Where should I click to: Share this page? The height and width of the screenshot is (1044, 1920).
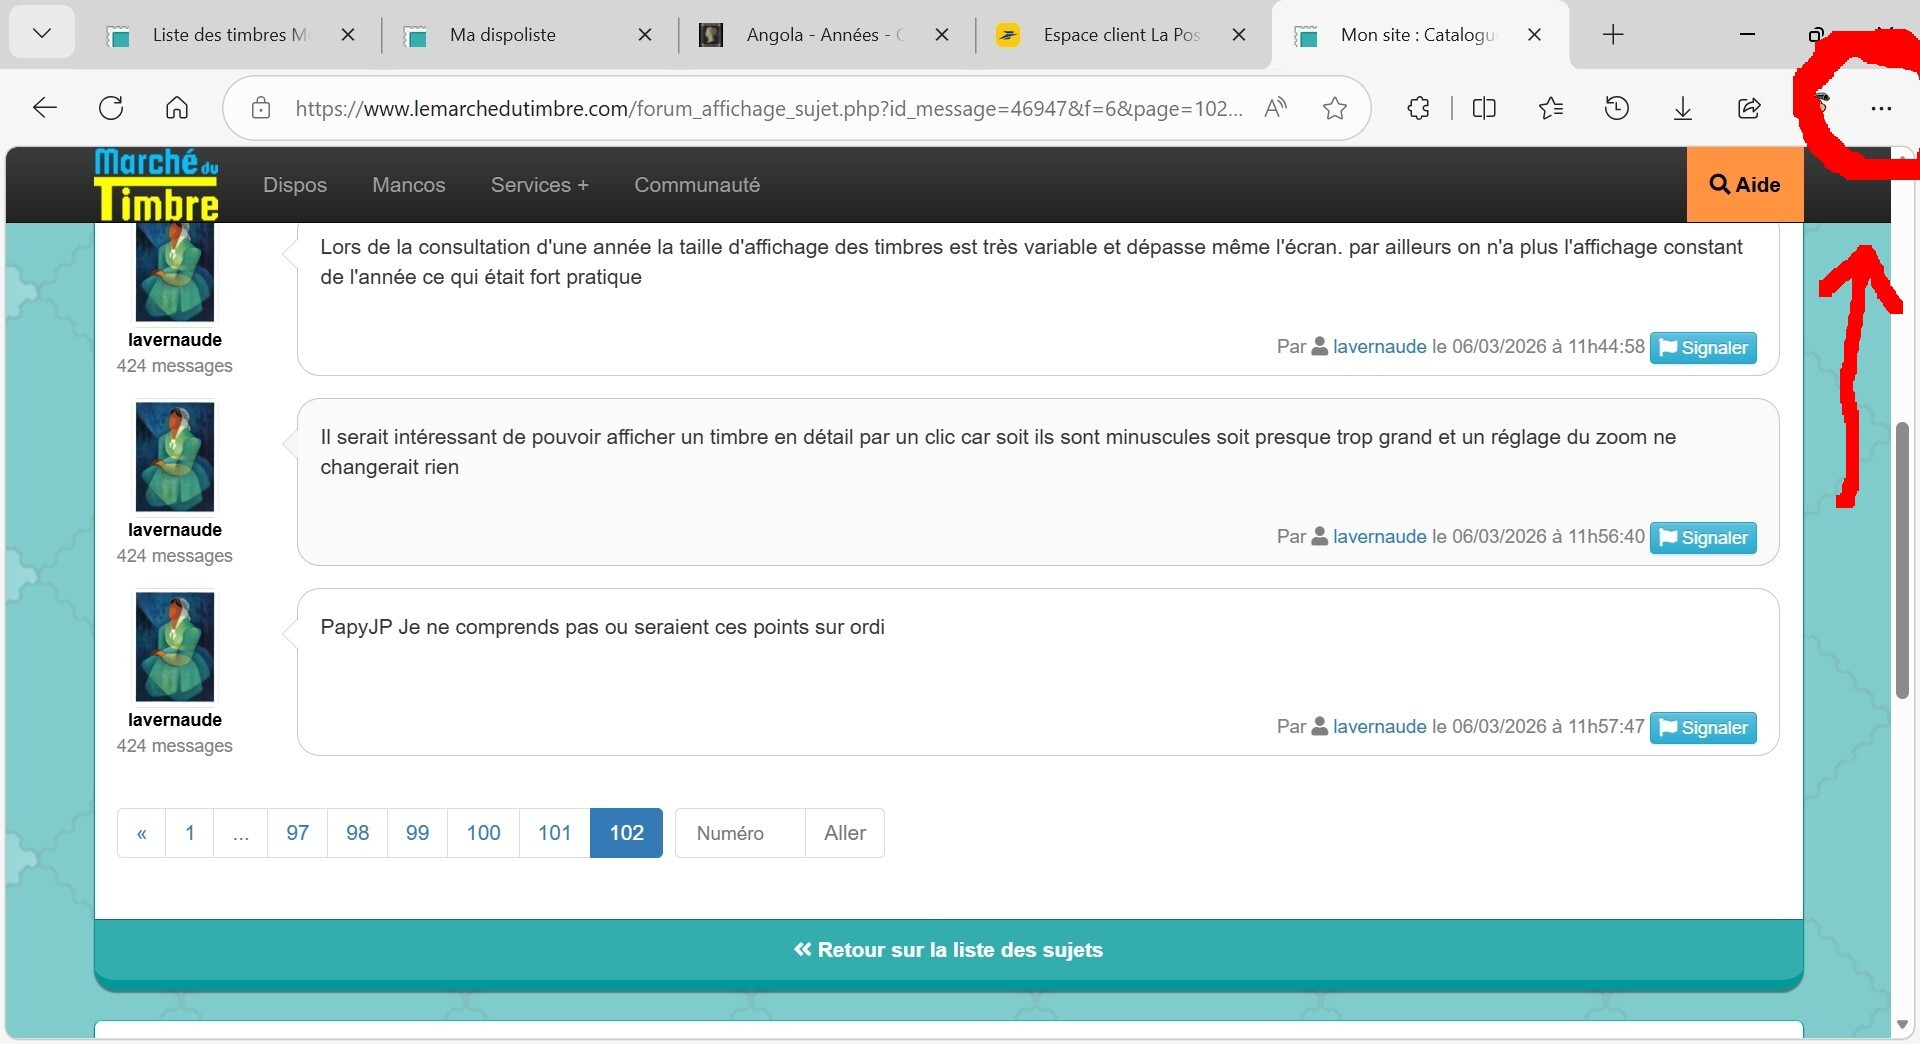pyautogui.click(x=1749, y=108)
